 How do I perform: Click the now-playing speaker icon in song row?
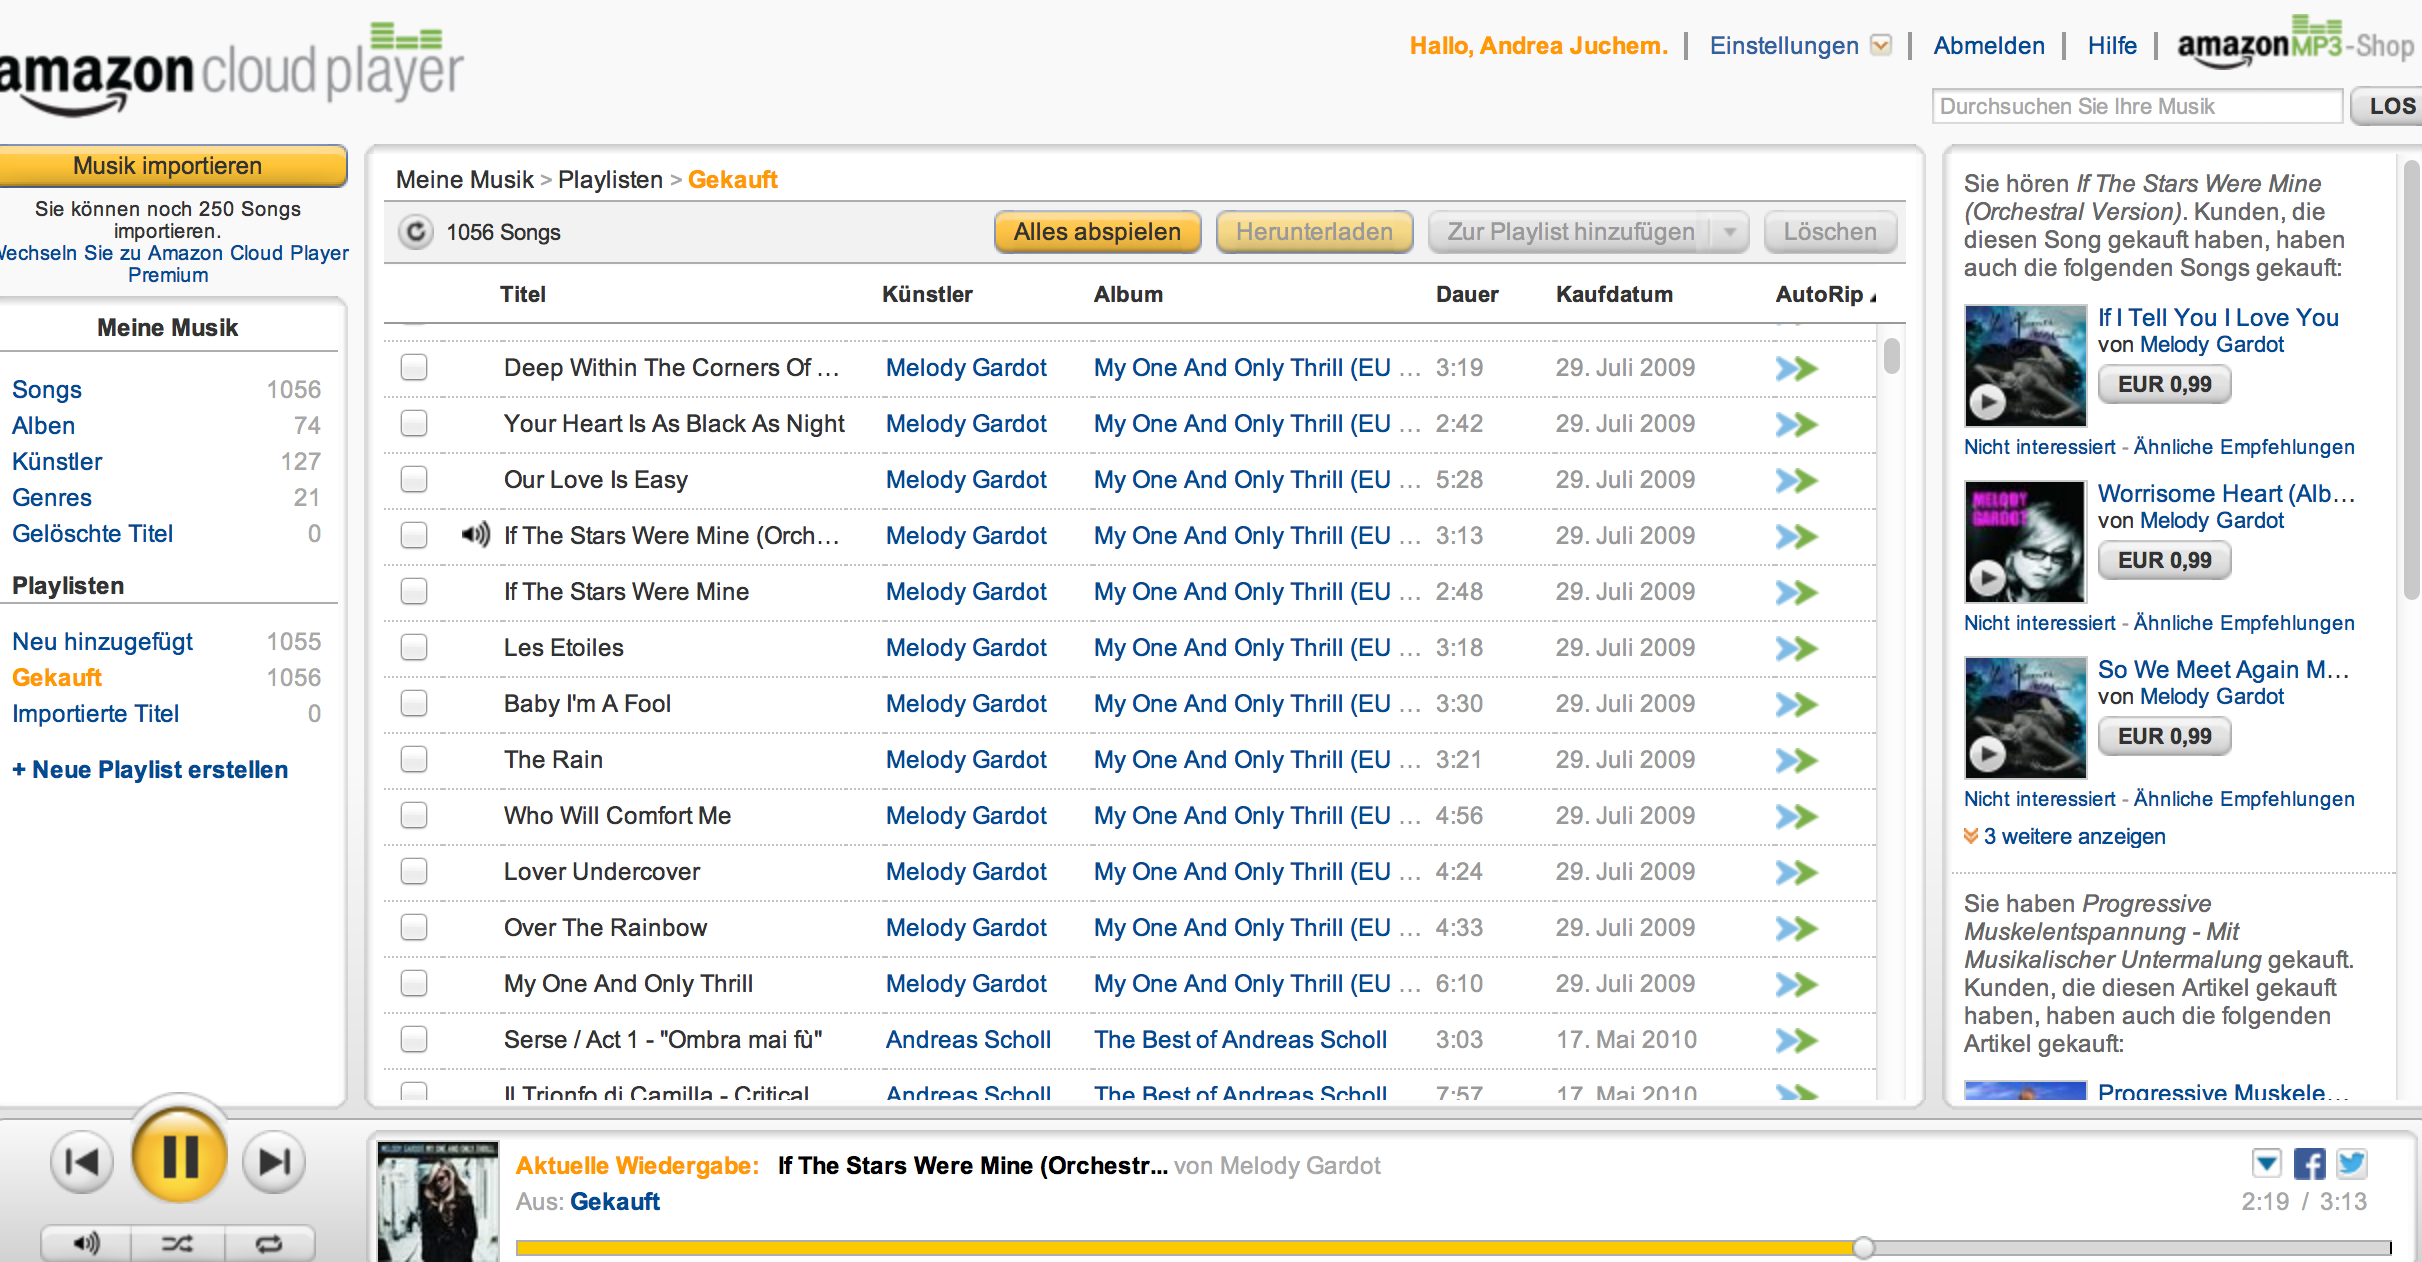(x=476, y=535)
